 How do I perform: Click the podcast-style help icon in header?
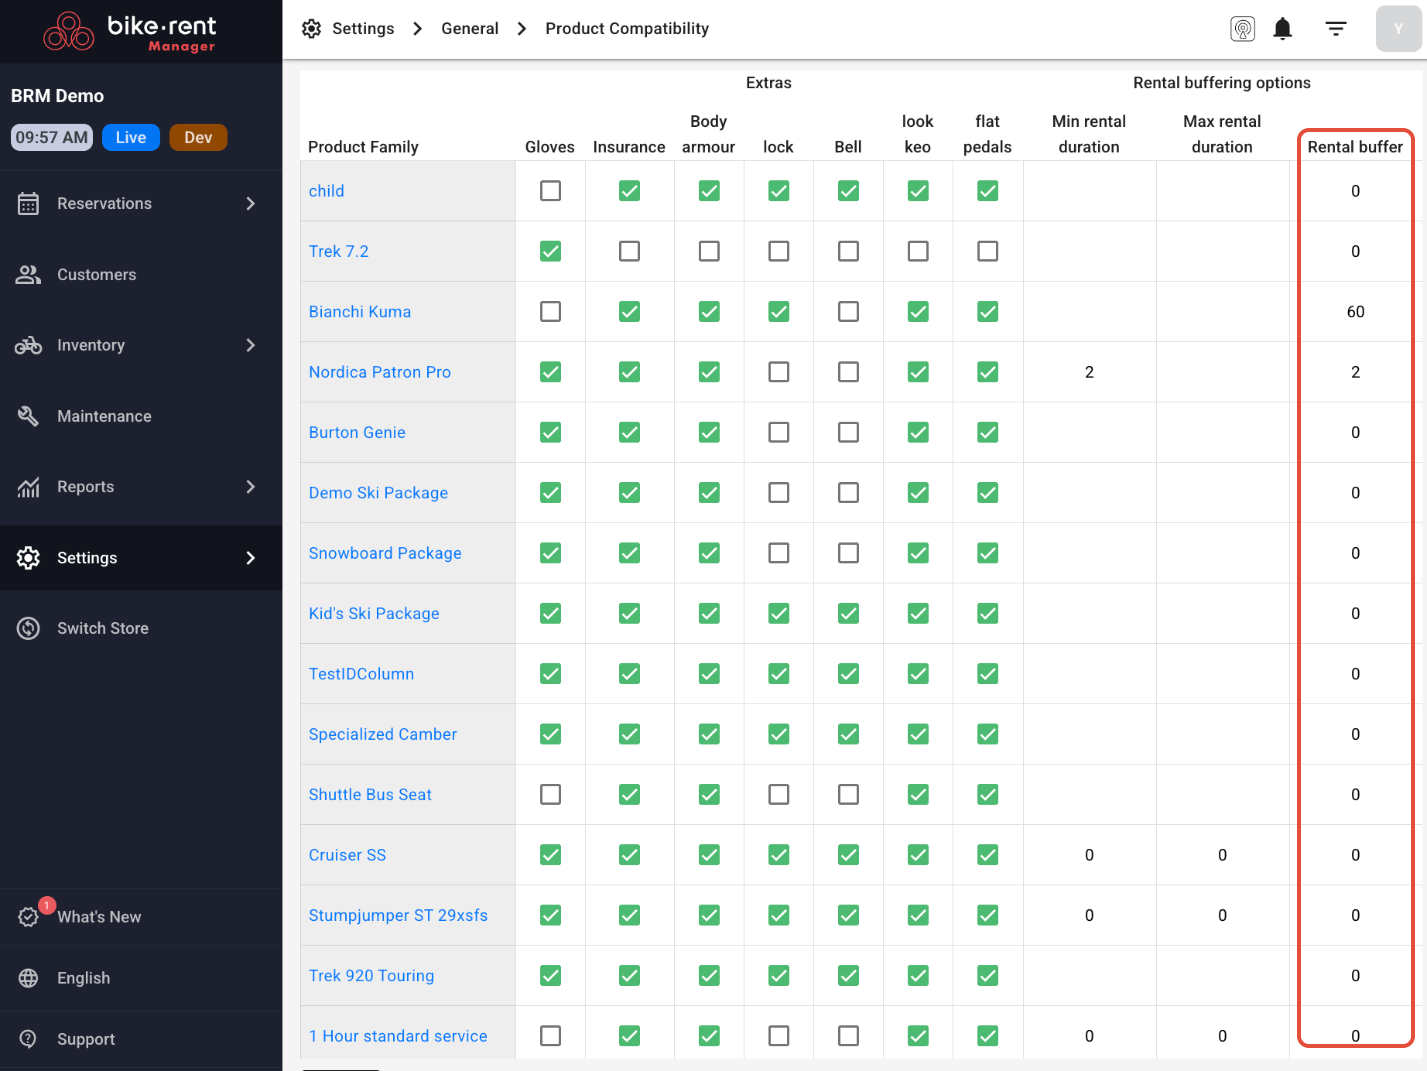pos(1243,29)
